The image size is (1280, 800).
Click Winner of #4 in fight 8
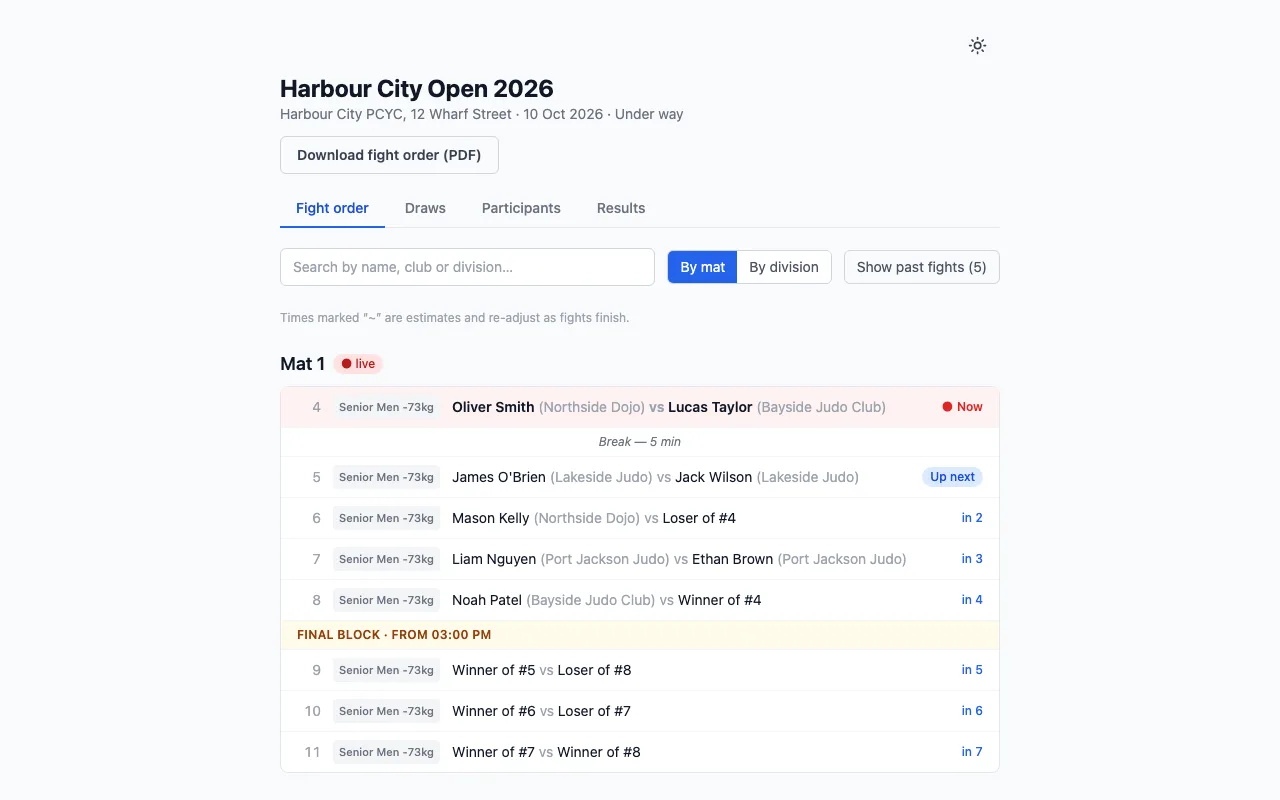(x=720, y=600)
